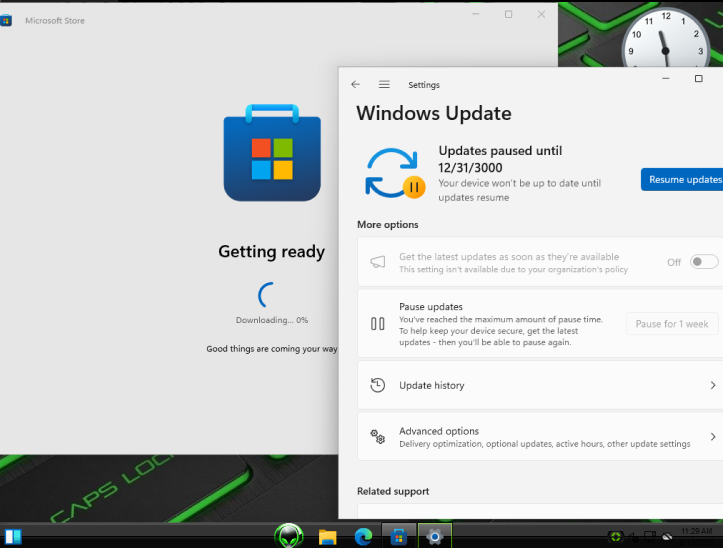Open the Advanced options row
723x548 pixels.
[x=540, y=436]
